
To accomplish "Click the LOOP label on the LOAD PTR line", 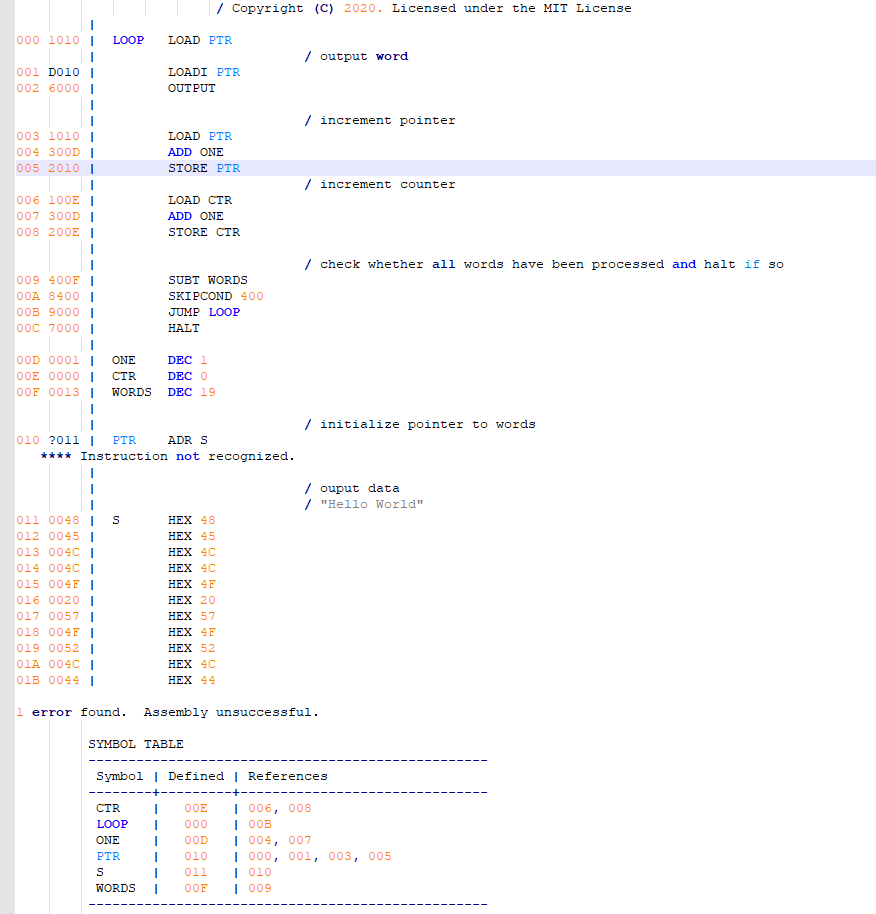I will click(128, 40).
